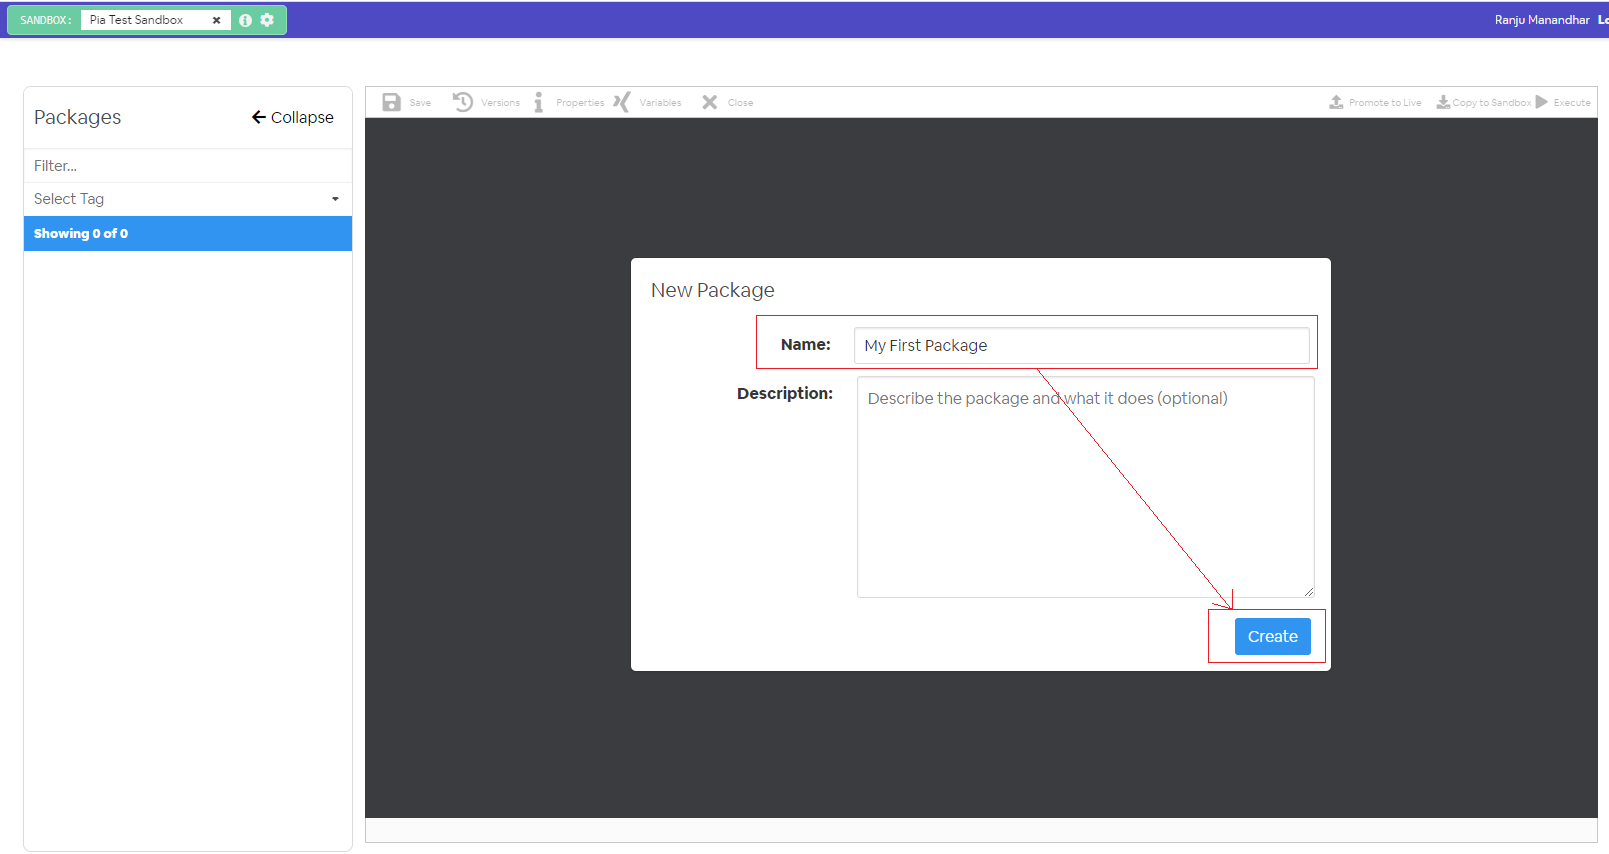
Task: Remove the Pia Test Sandbox selection
Action: 216,20
